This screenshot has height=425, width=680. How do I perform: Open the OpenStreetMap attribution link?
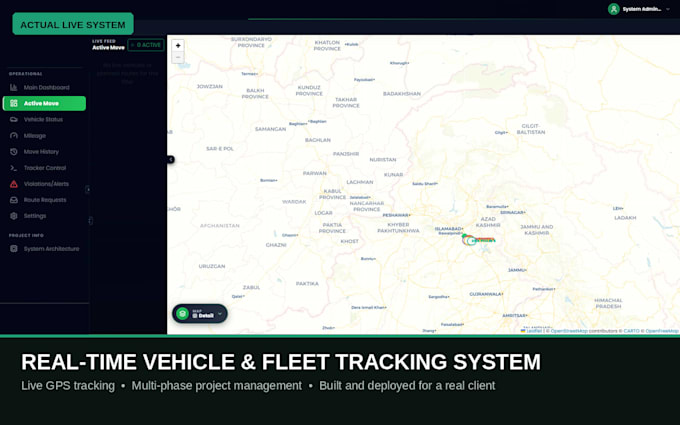click(x=569, y=331)
